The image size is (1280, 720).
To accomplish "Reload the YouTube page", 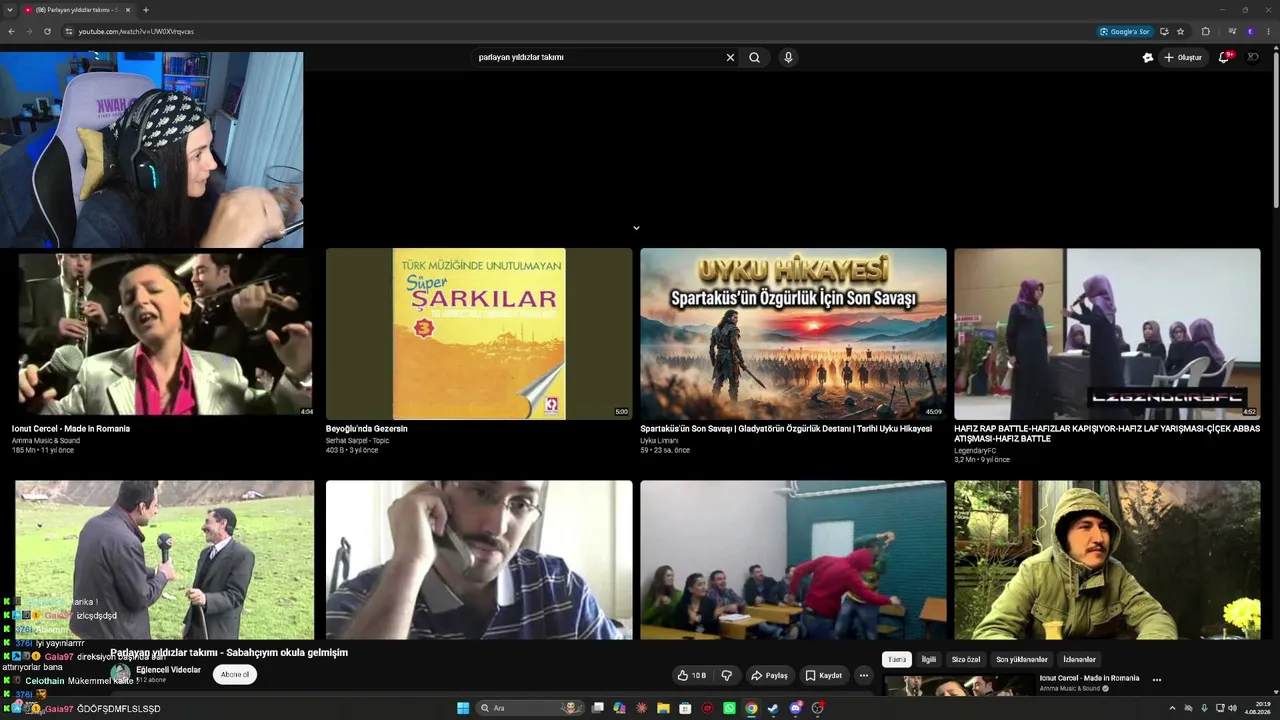I will pyautogui.click(x=47, y=31).
